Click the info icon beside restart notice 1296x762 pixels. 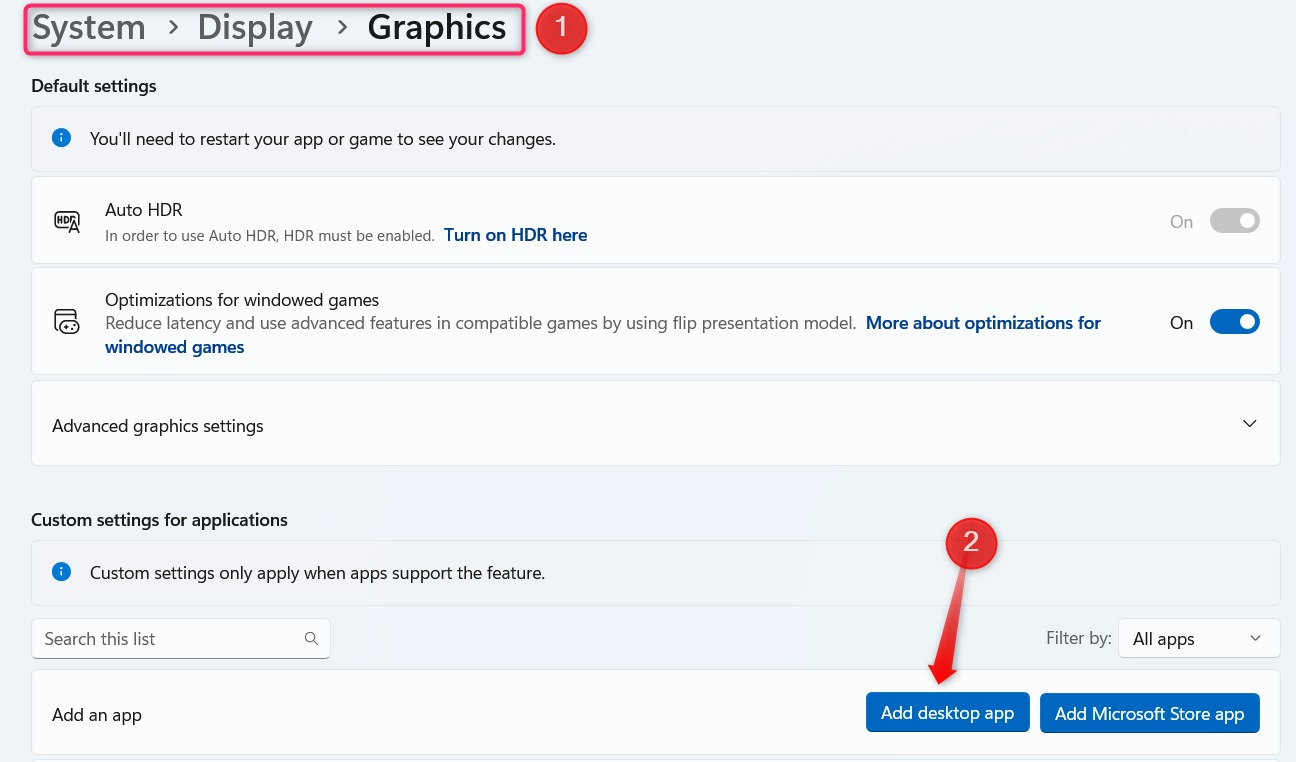(x=62, y=138)
